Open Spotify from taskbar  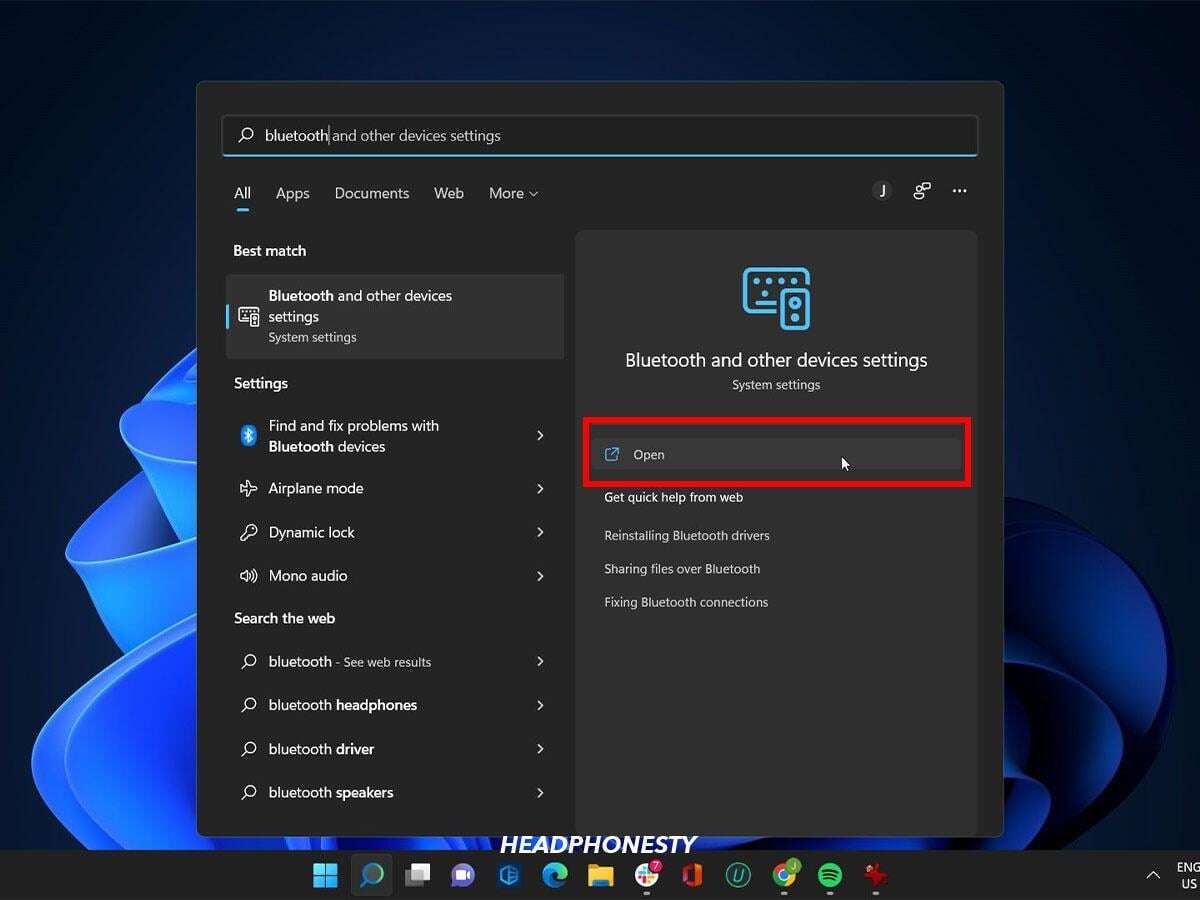830,876
